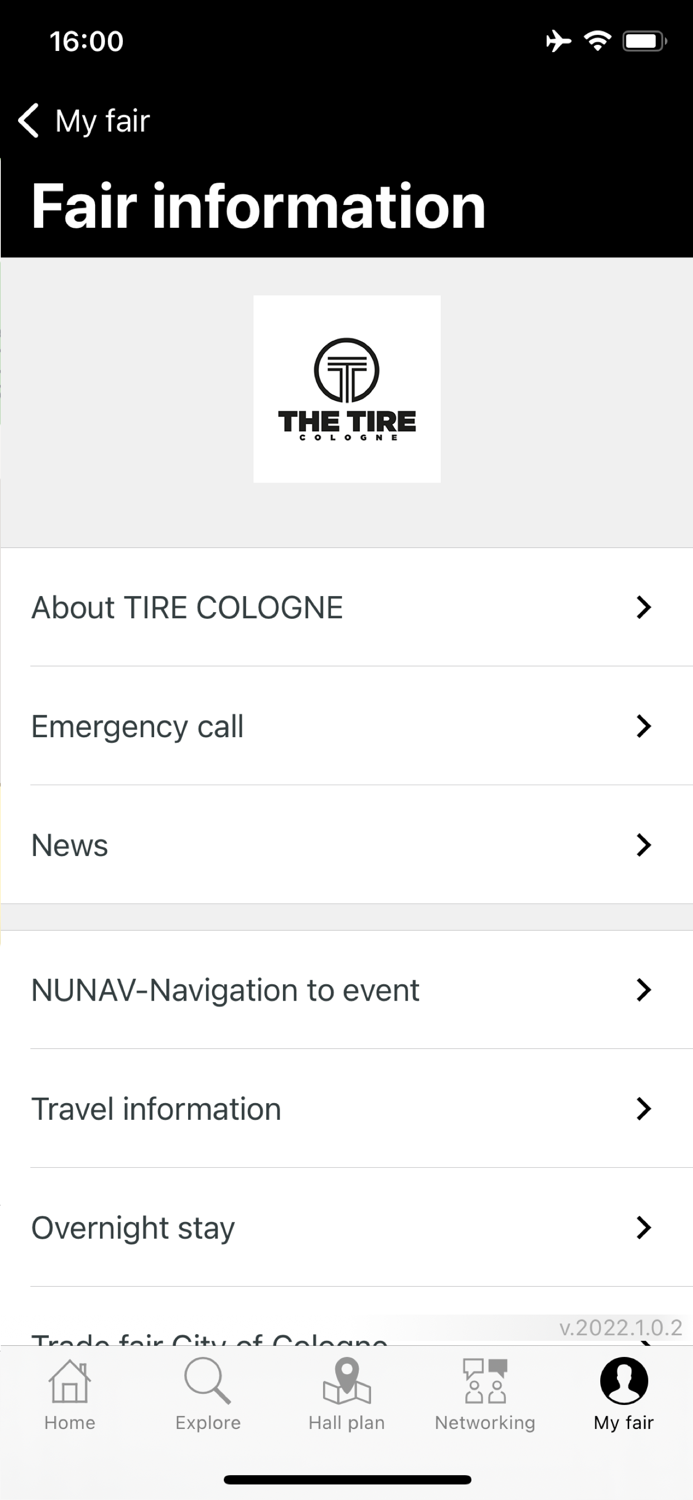Expand the About TIRE COLOGNE row chevron
The width and height of the screenshot is (693, 1500).
[644, 607]
